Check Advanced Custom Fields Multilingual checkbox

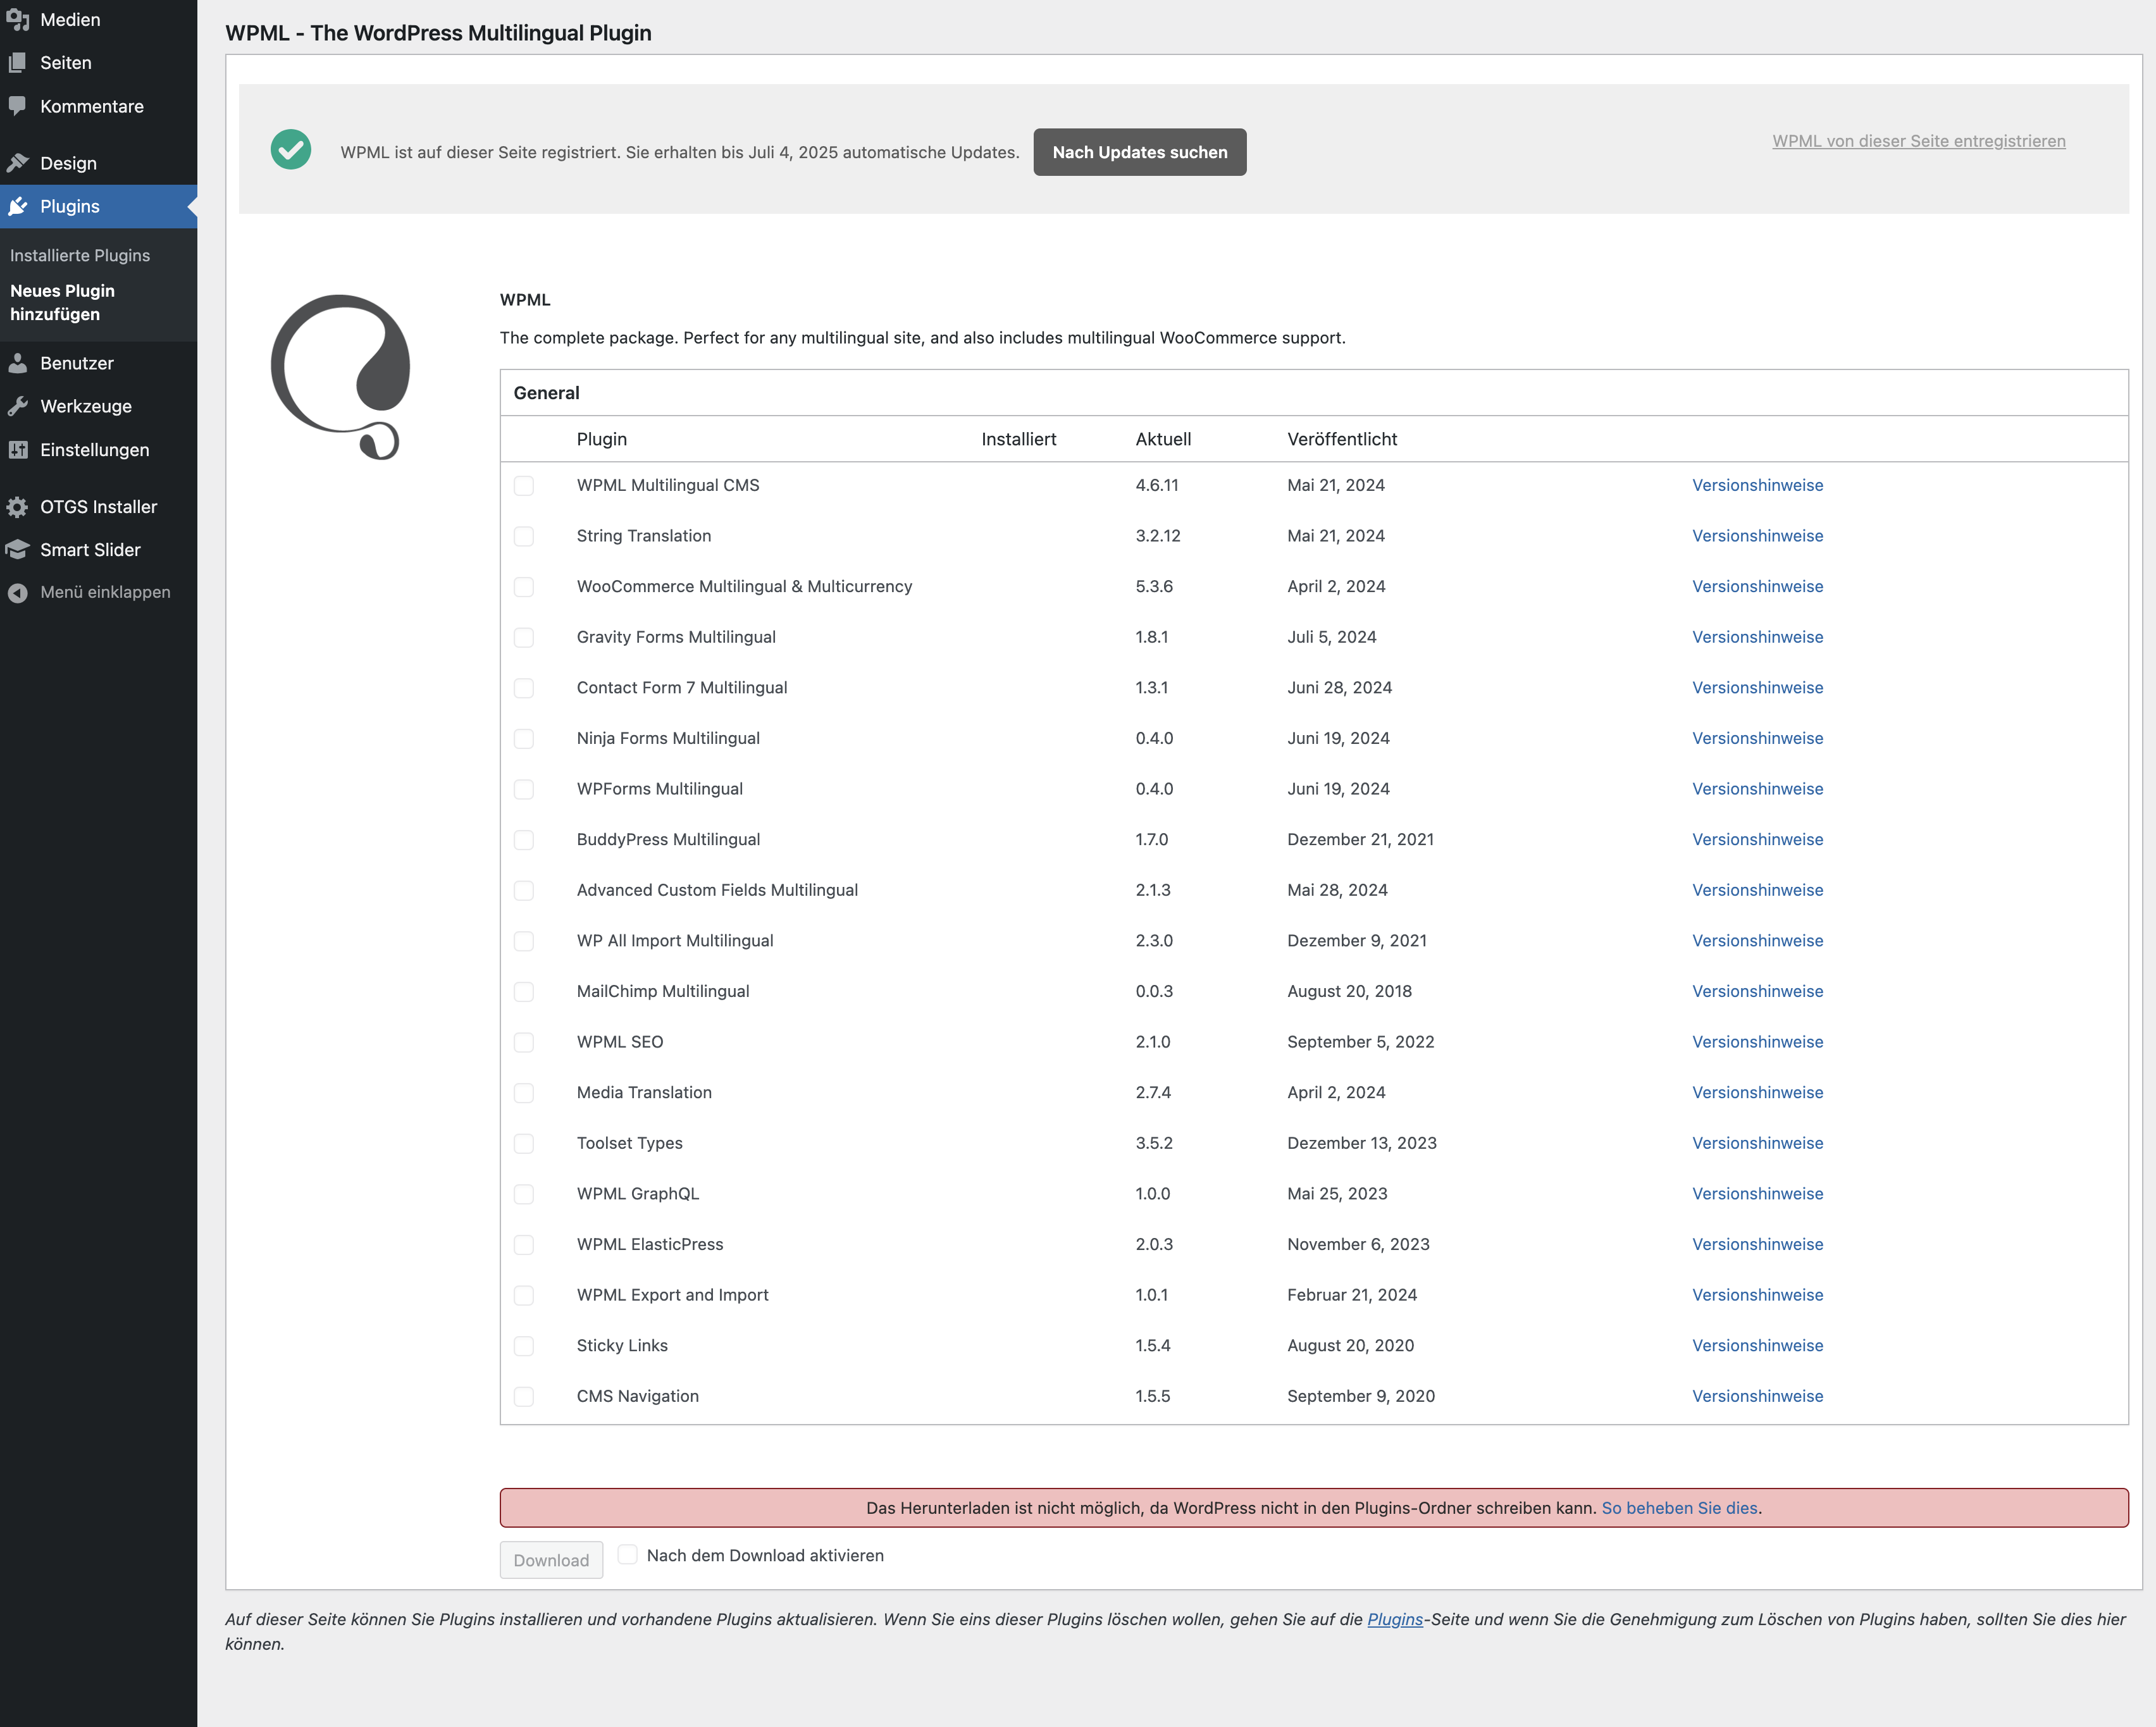524,891
